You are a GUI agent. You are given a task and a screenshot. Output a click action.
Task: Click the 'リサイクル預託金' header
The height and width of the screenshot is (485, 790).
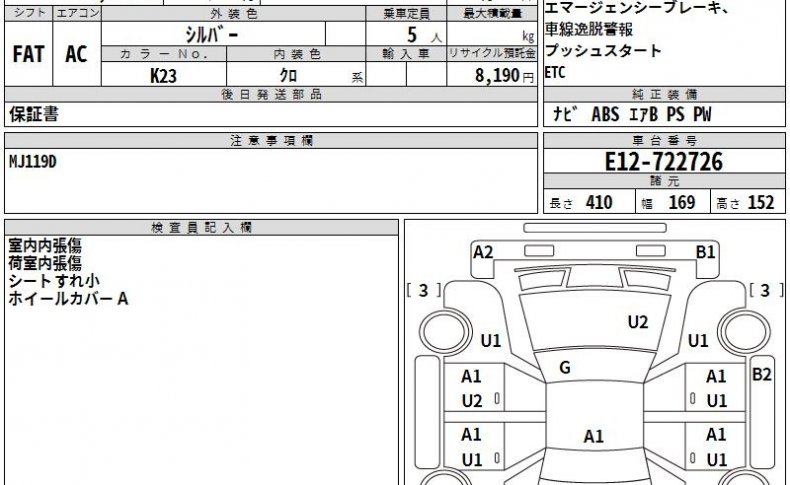492,53
